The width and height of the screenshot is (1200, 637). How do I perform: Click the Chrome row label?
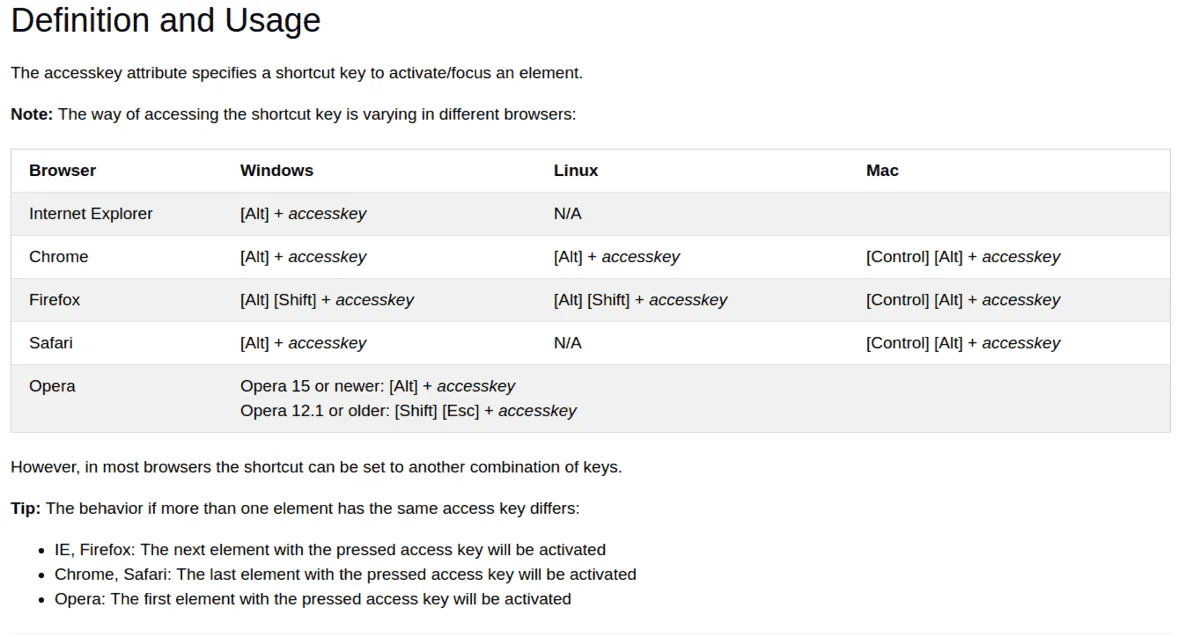pyautogui.click(x=59, y=256)
